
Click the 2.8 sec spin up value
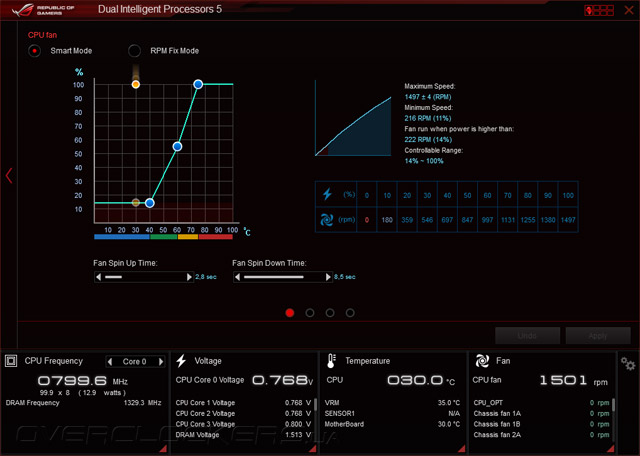[206, 277]
